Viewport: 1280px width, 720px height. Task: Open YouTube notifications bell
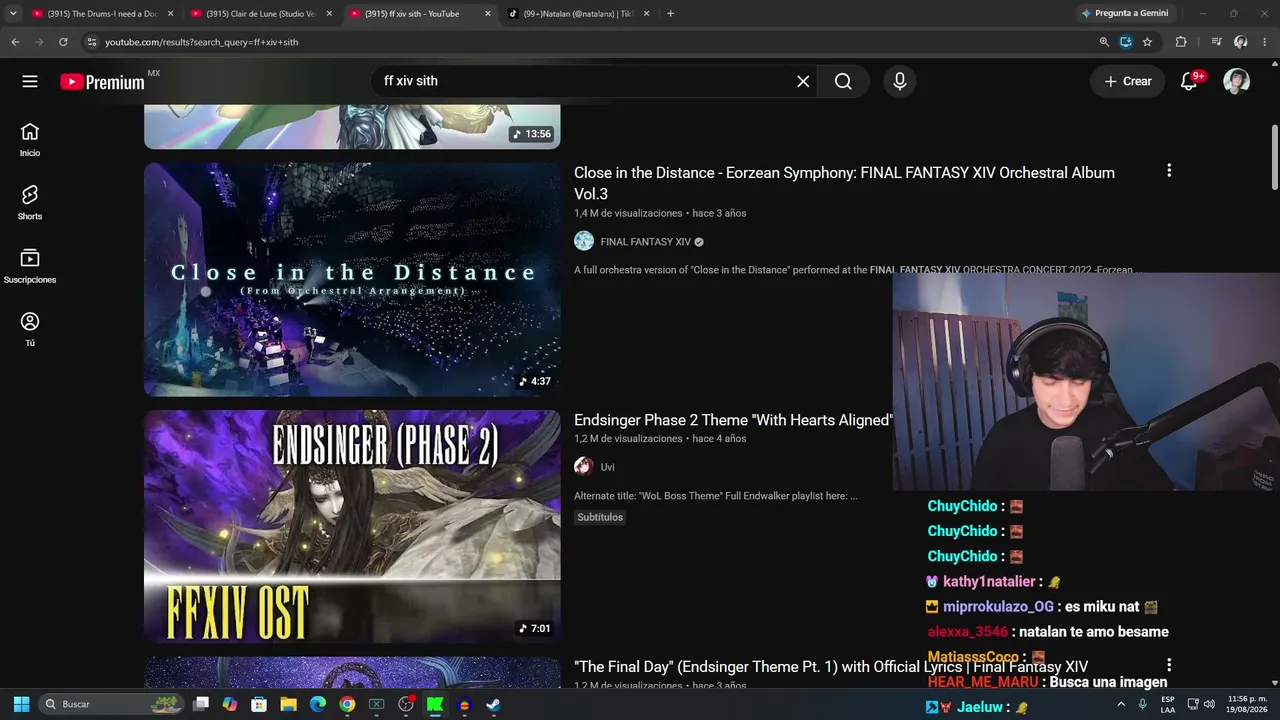click(x=1189, y=81)
